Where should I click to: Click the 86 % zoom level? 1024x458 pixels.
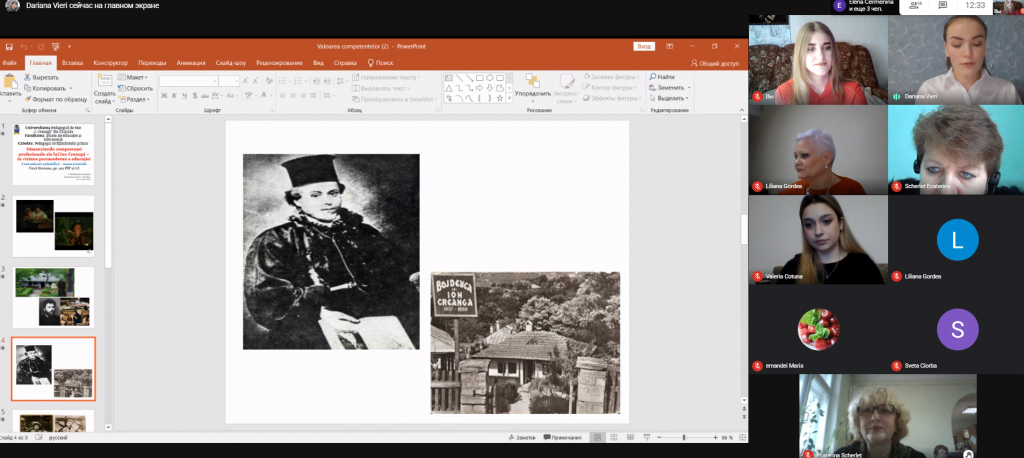(728, 437)
